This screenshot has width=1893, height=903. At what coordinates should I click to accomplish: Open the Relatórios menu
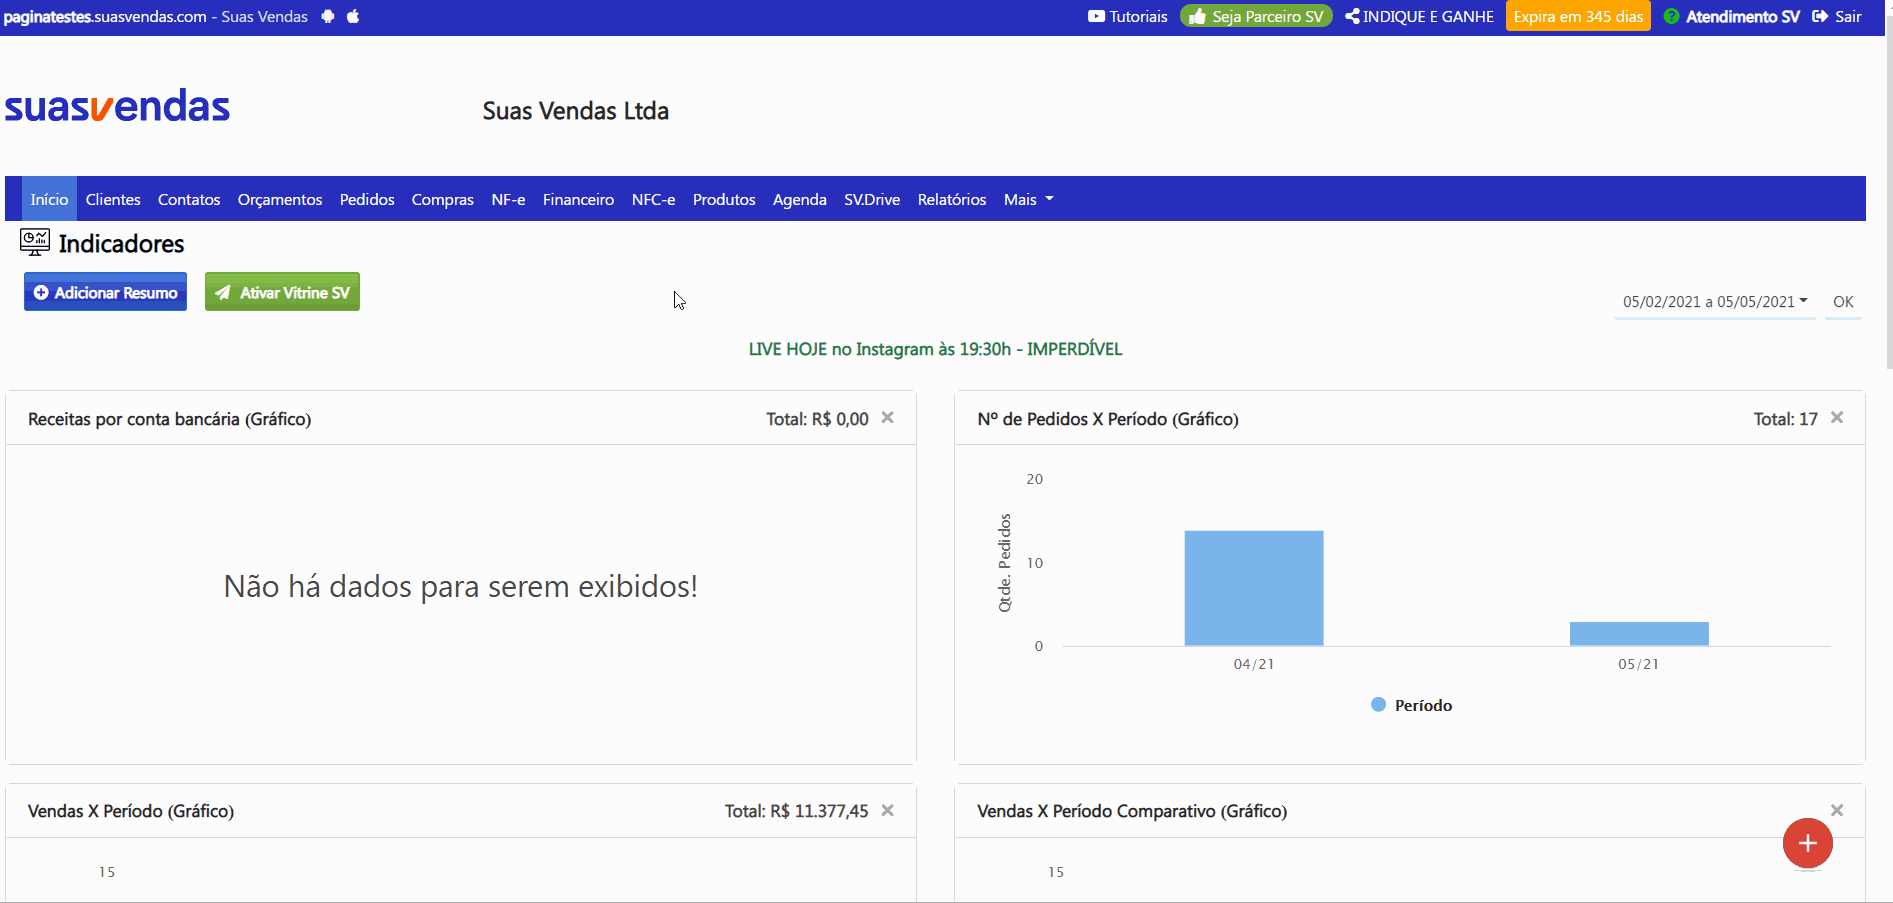pos(952,199)
